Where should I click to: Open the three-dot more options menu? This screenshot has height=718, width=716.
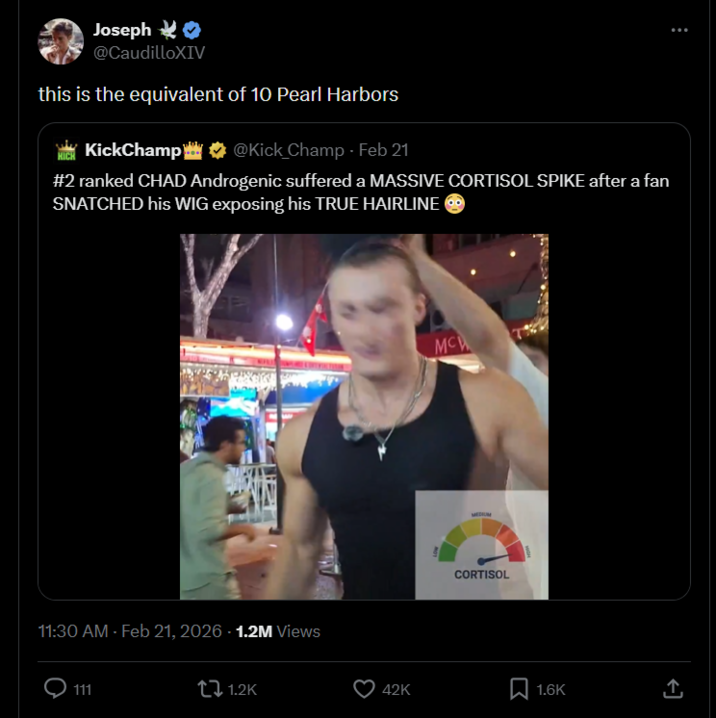tap(679, 30)
